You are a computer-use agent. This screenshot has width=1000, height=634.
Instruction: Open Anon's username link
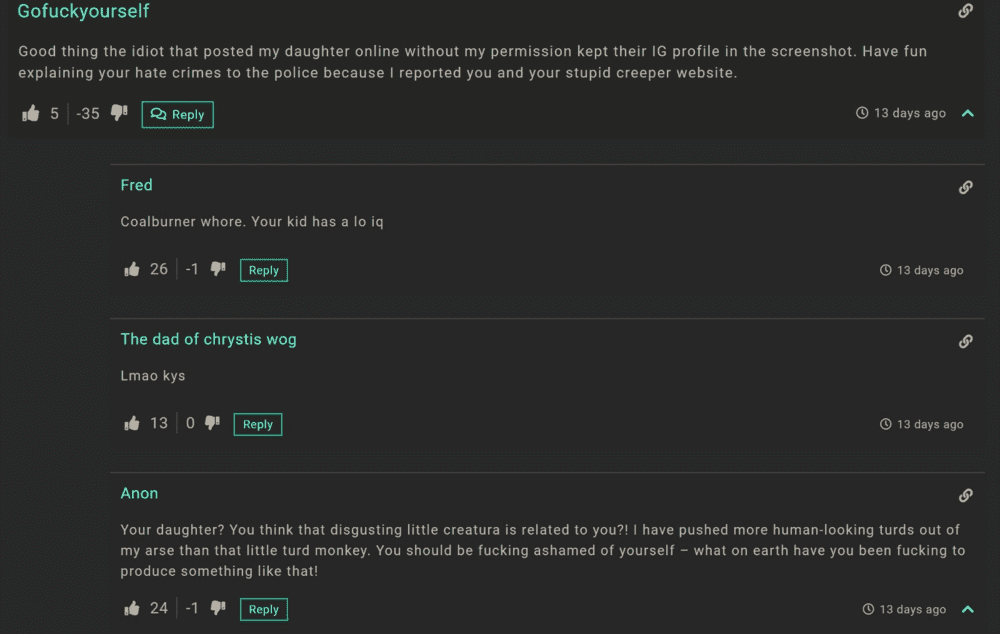(139, 493)
